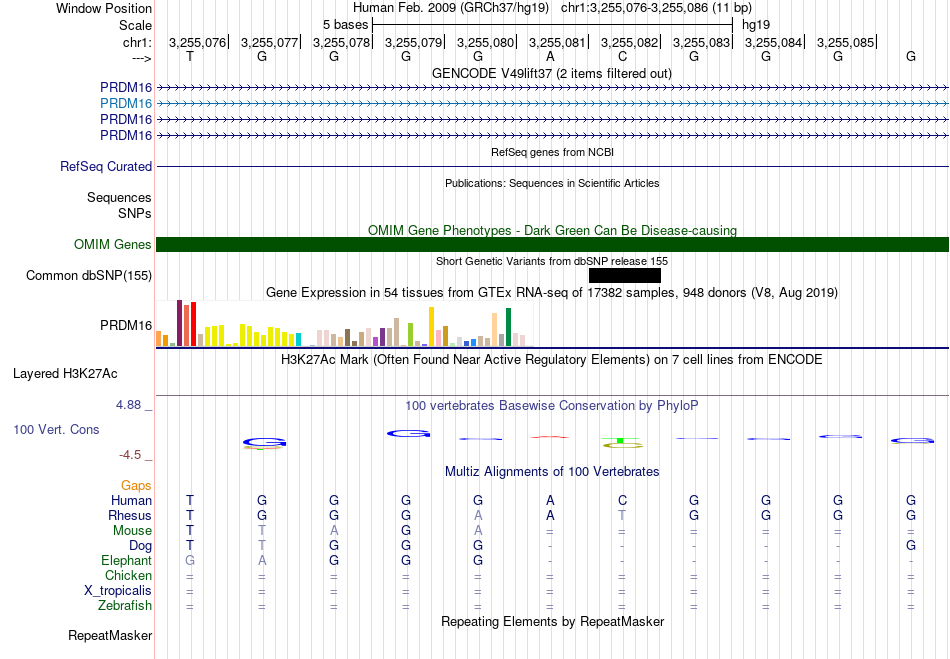Click 'Short Genetic Variants from dbSNP' title
The width and height of the screenshot is (950, 659).
pyautogui.click(x=552, y=262)
